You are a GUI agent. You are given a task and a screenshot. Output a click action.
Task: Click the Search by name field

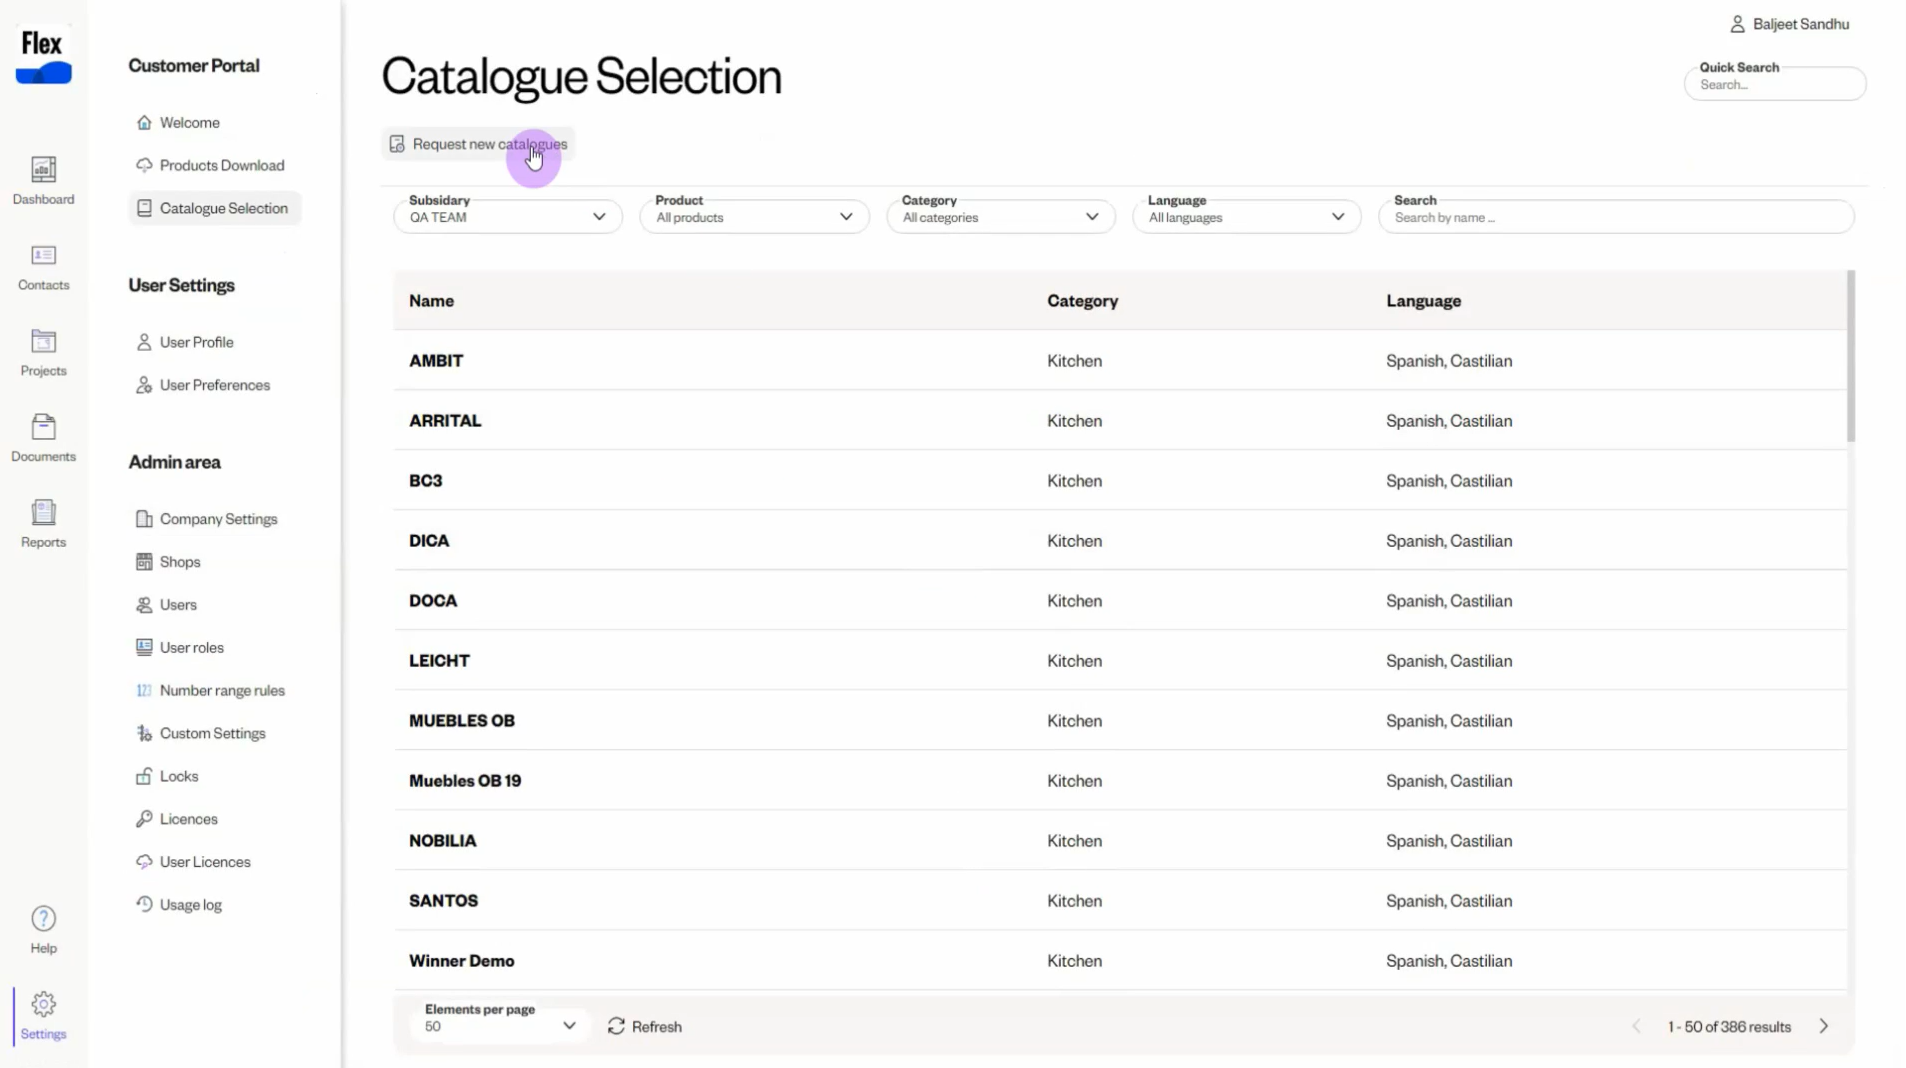pyautogui.click(x=1616, y=216)
